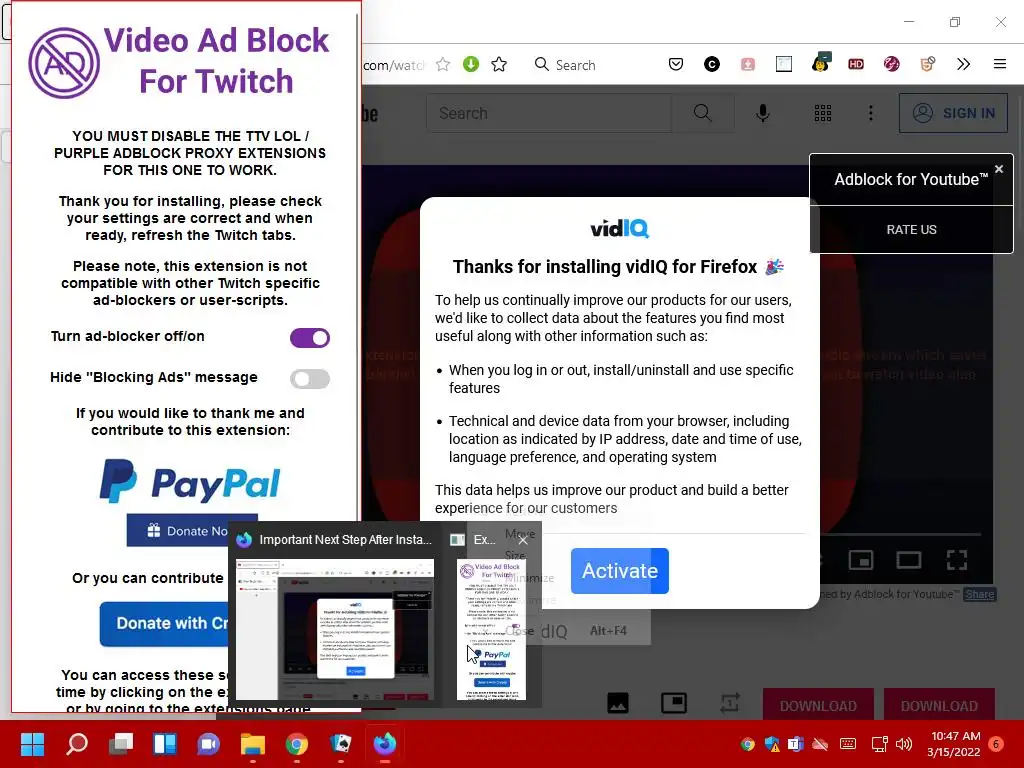Click the Windows Security tray icon
The width and height of the screenshot is (1024, 768).
(772, 744)
